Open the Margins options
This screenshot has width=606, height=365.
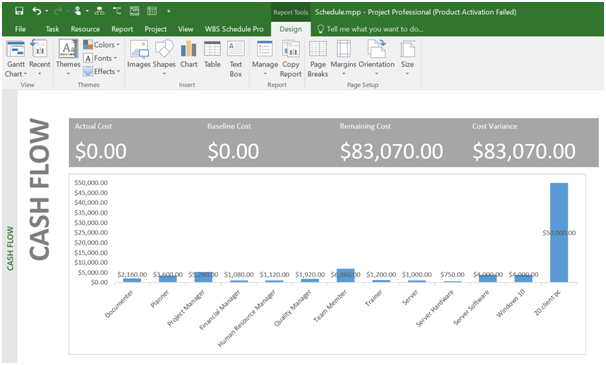[x=343, y=57]
